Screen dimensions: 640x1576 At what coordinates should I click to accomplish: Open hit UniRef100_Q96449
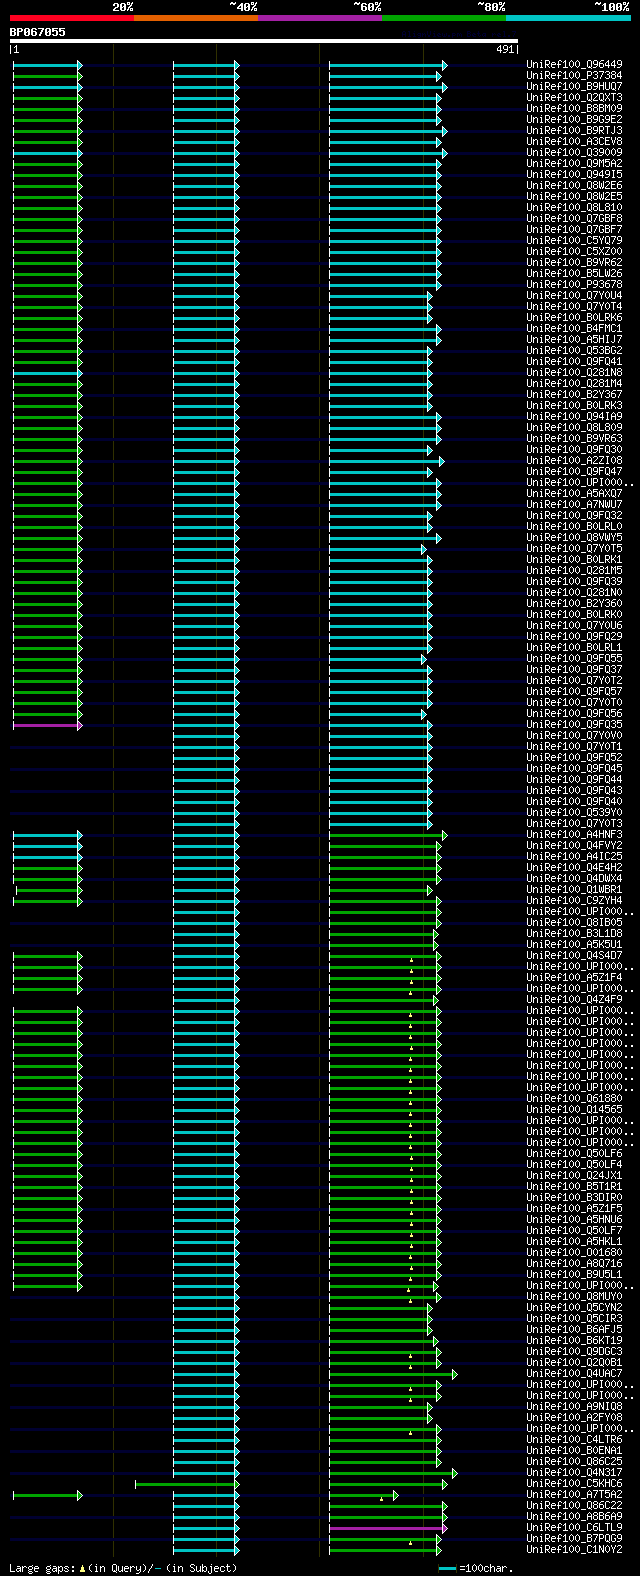tap(574, 64)
